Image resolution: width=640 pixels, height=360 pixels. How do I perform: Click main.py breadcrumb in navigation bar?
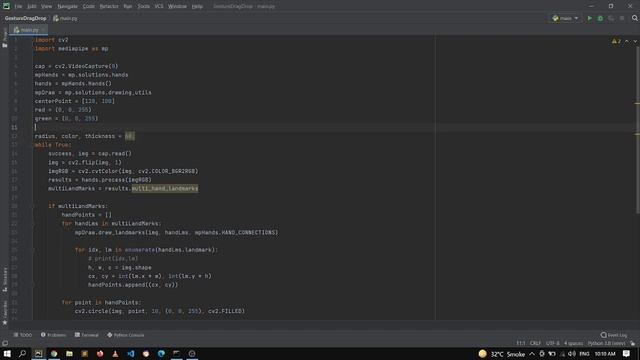point(65,18)
